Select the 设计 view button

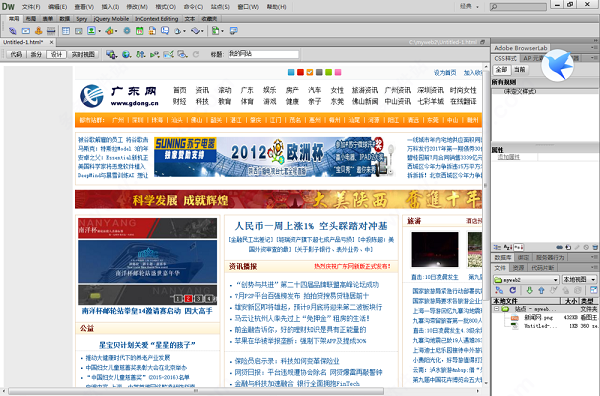coord(56,54)
